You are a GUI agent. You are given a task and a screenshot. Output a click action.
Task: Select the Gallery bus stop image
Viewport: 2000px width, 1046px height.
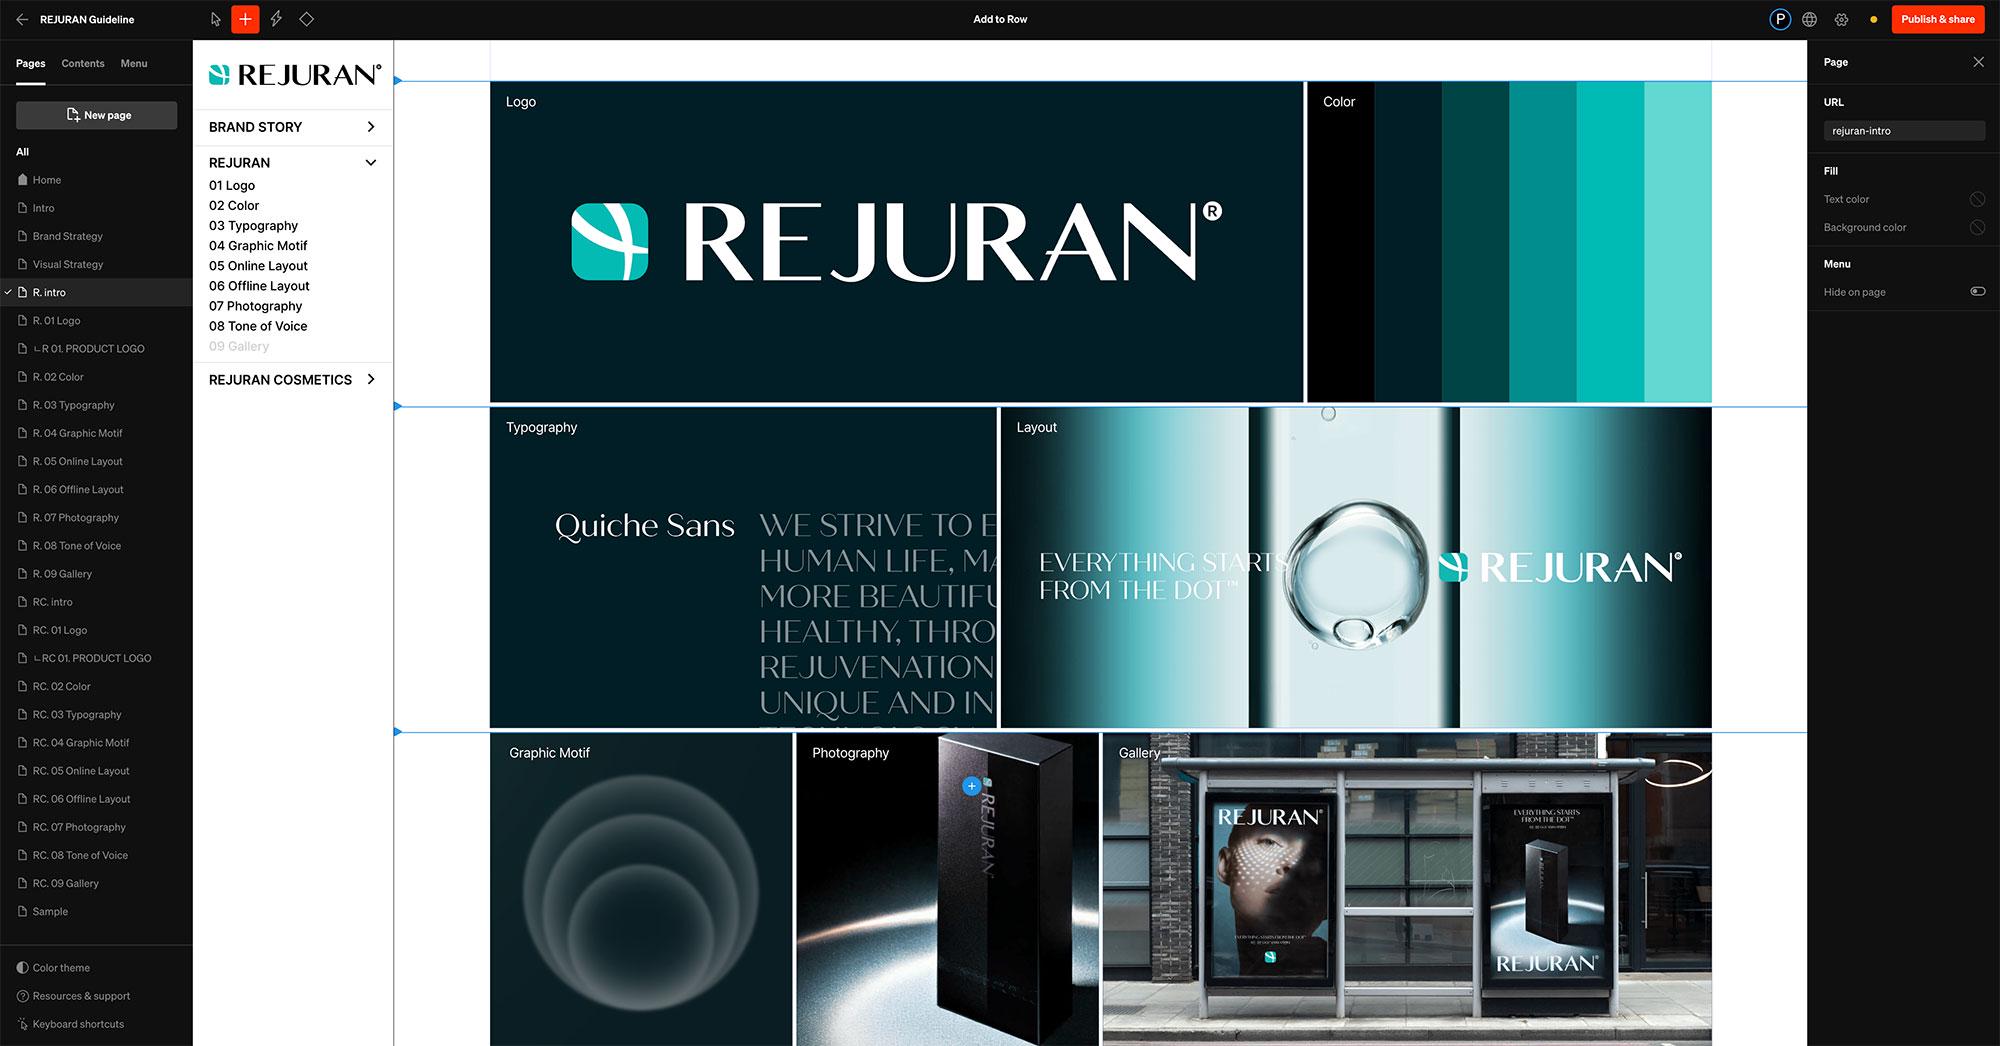click(x=1407, y=890)
